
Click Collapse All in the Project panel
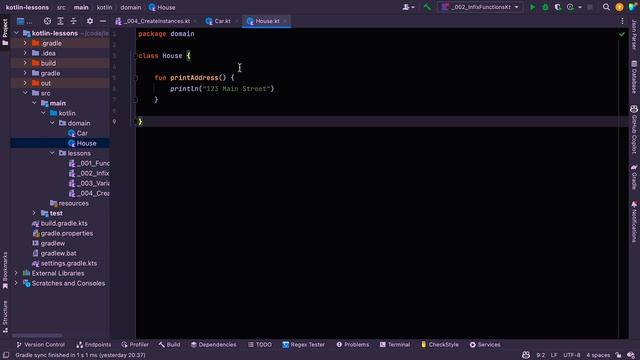pyautogui.click(x=73, y=21)
